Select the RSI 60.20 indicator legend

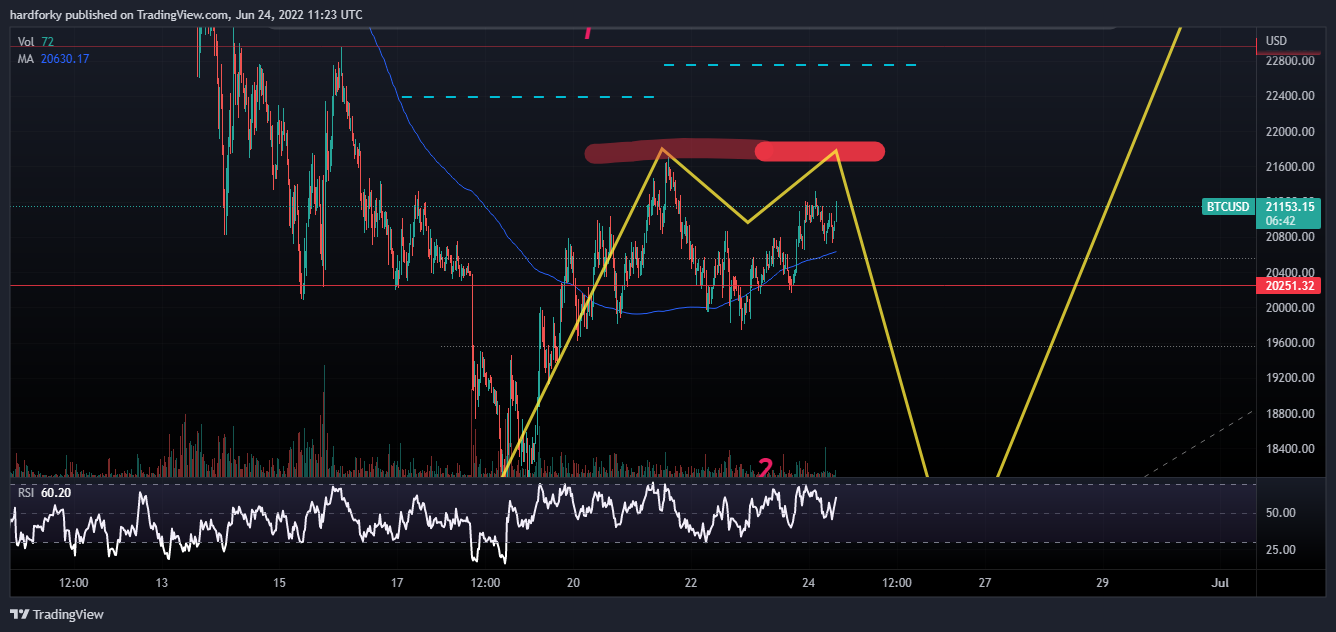coord(43,492)
